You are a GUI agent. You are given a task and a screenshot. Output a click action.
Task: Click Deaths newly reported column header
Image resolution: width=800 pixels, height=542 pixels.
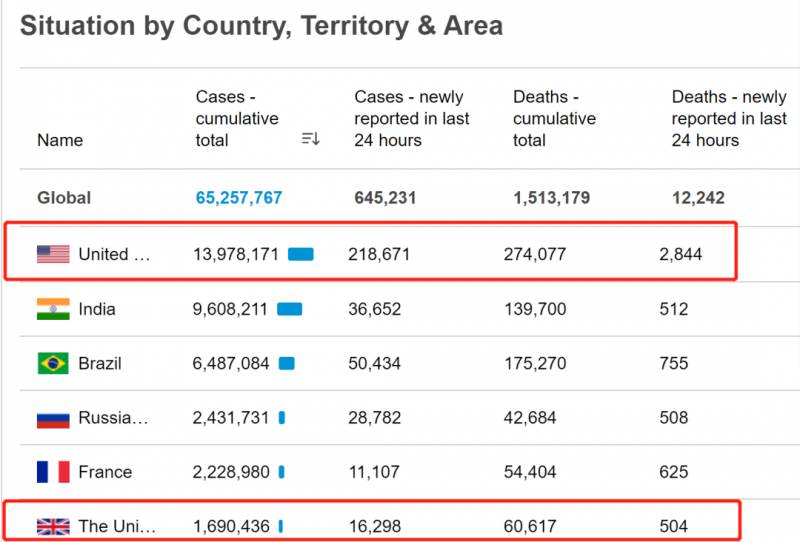(x=729, y=118)
